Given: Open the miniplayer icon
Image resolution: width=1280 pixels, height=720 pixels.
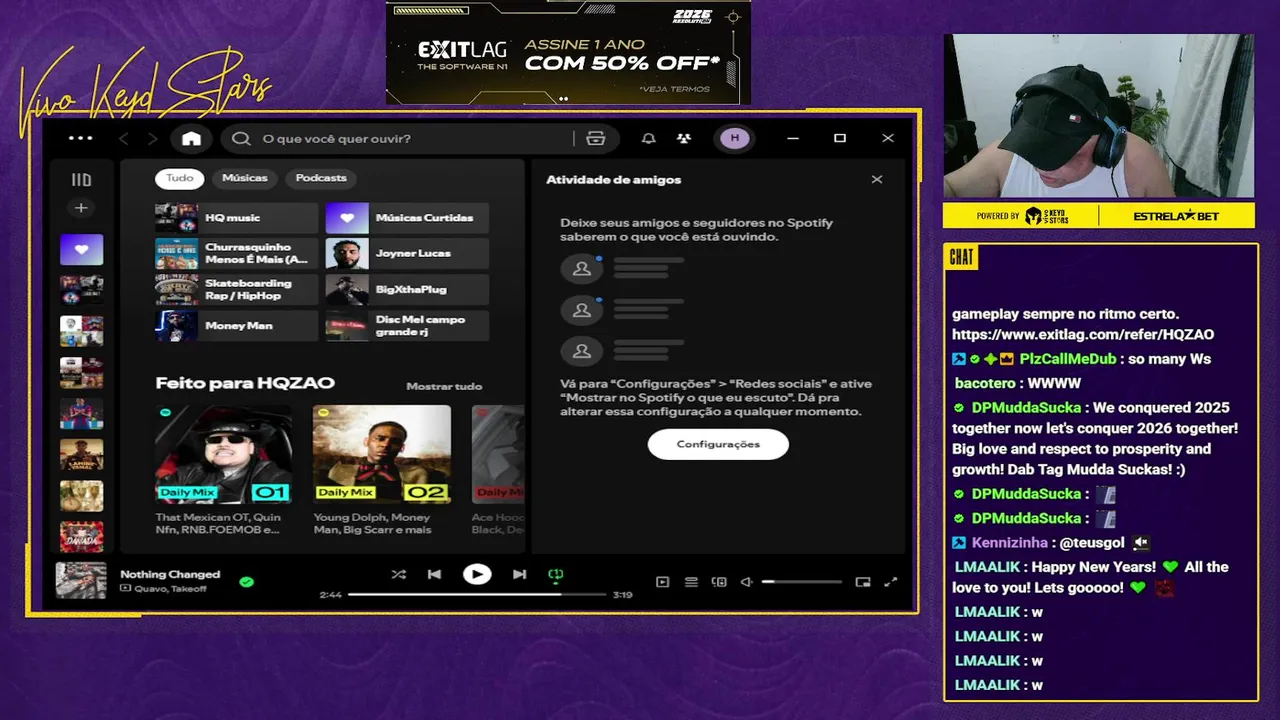Looking at the screenshot, I should click(x=863, y=582).
